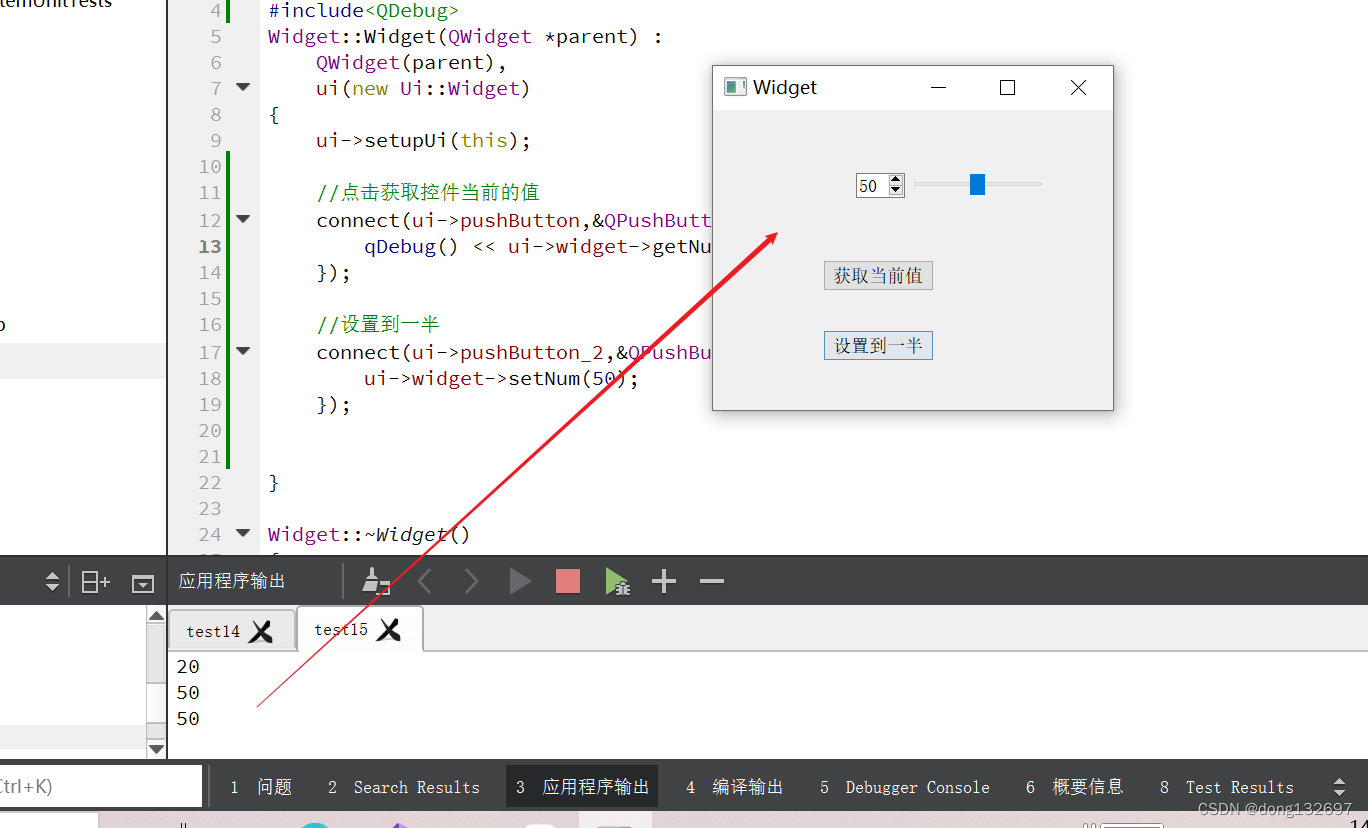Image resolution: width=1368 pixels, height=828 pixels.
Task: Zoom in the output text with plus
Action: pos(664,582)
